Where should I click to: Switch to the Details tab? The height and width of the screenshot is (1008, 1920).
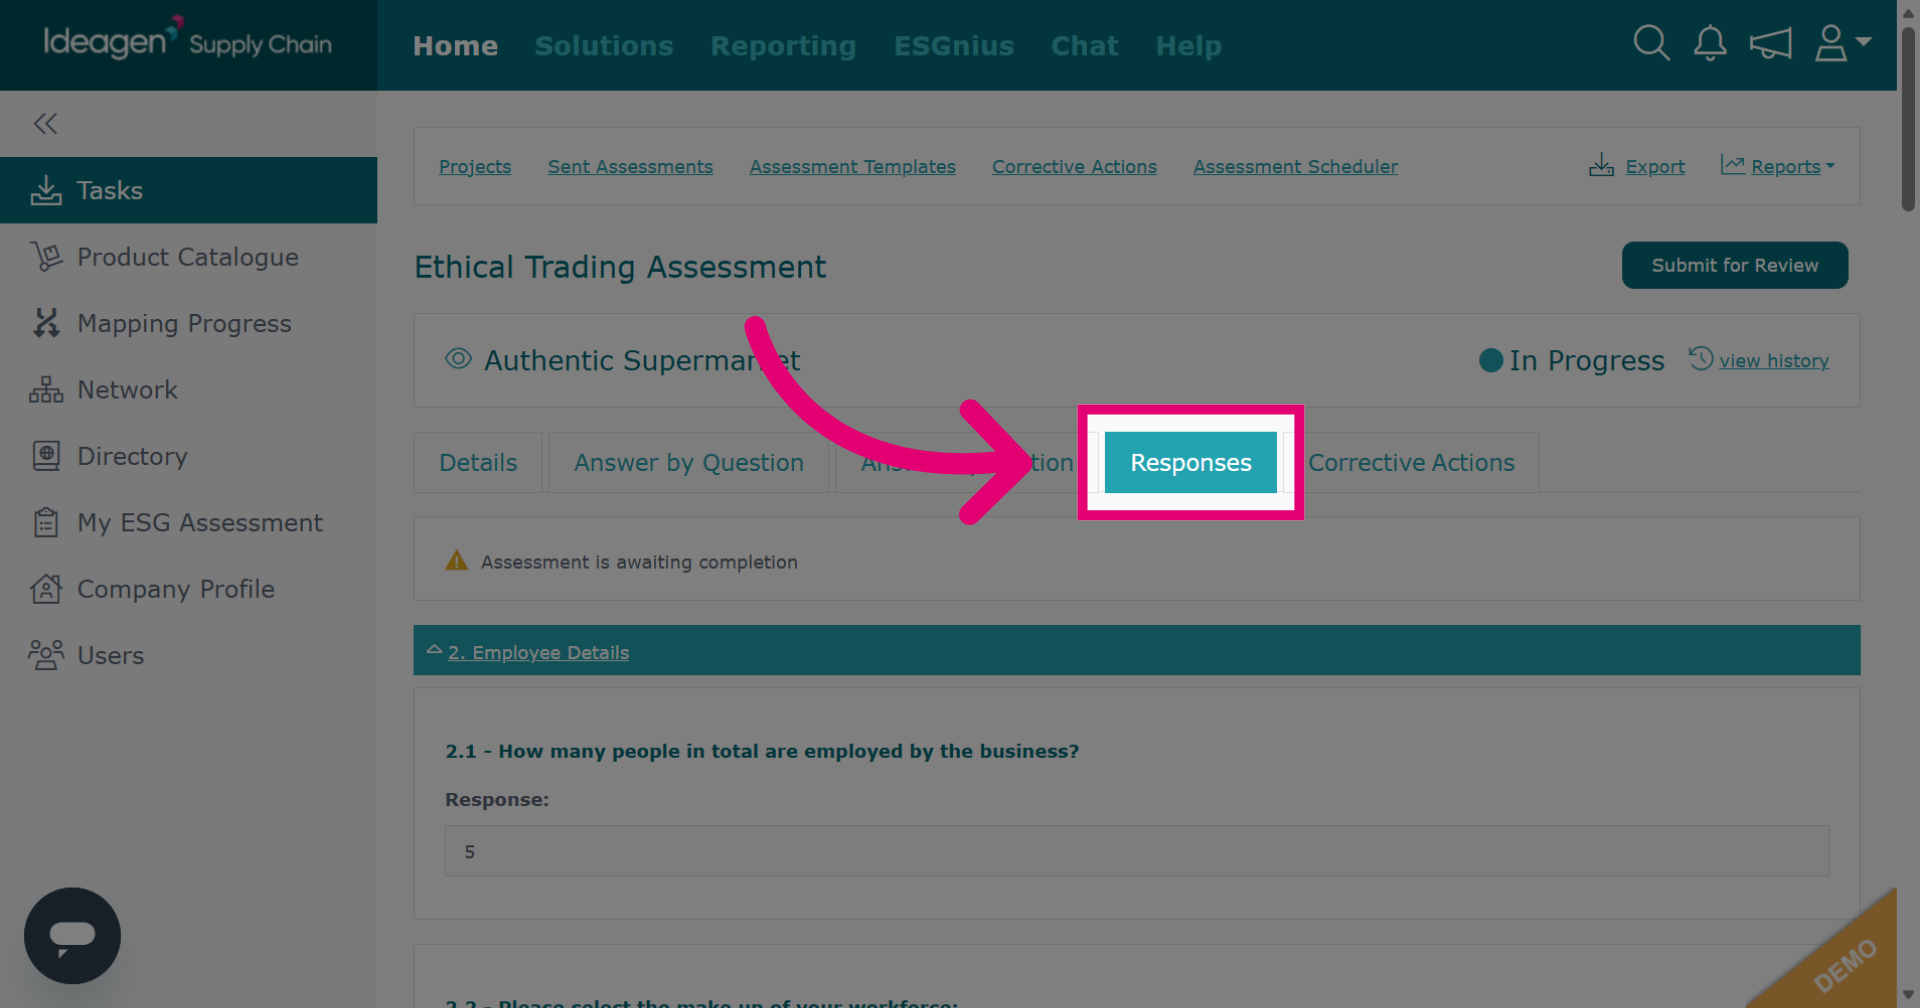pos(478,462)
